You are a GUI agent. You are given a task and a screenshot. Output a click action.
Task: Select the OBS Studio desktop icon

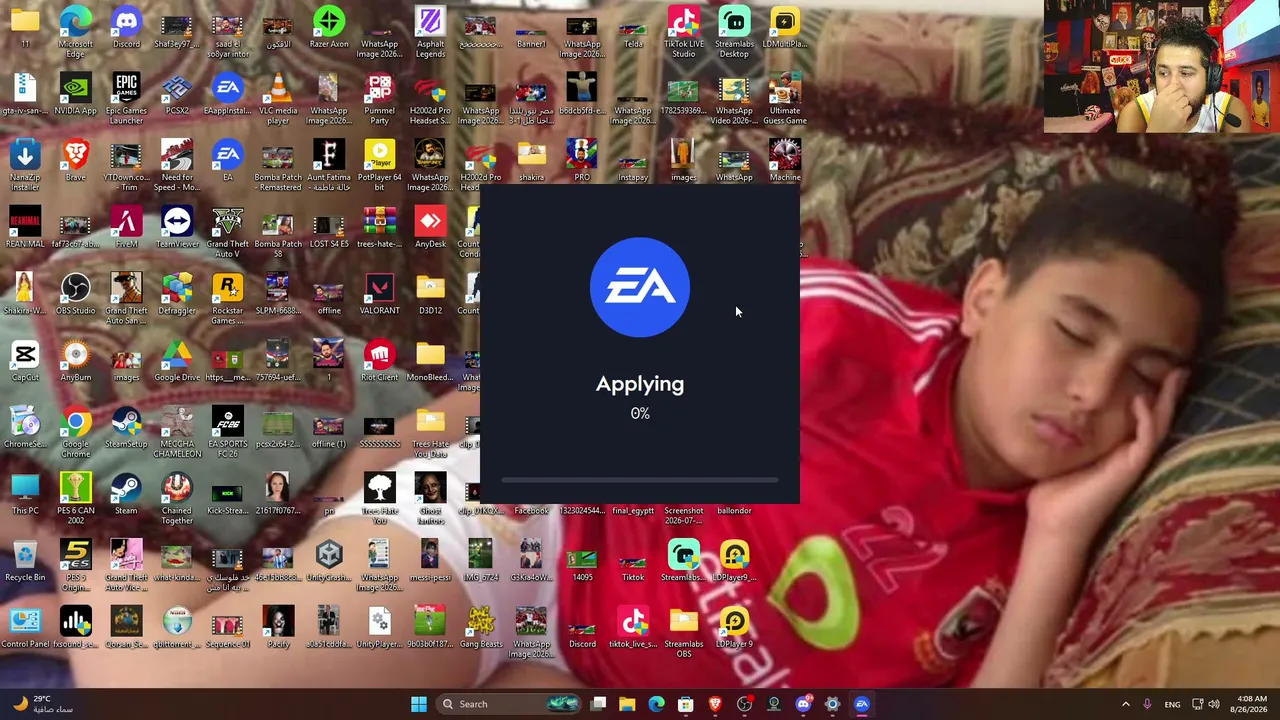coord(75,295)
